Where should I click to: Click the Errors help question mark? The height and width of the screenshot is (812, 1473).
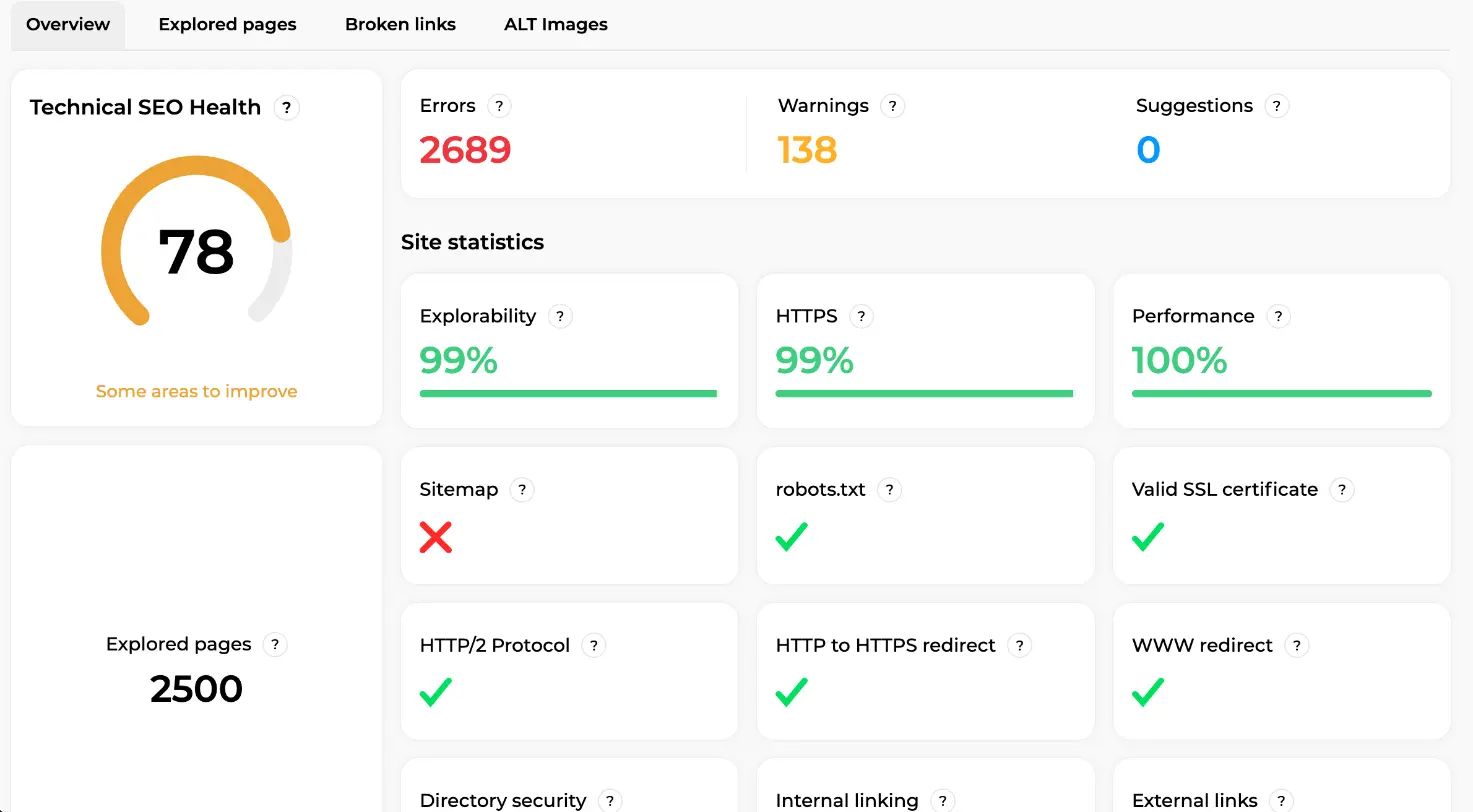499,106
